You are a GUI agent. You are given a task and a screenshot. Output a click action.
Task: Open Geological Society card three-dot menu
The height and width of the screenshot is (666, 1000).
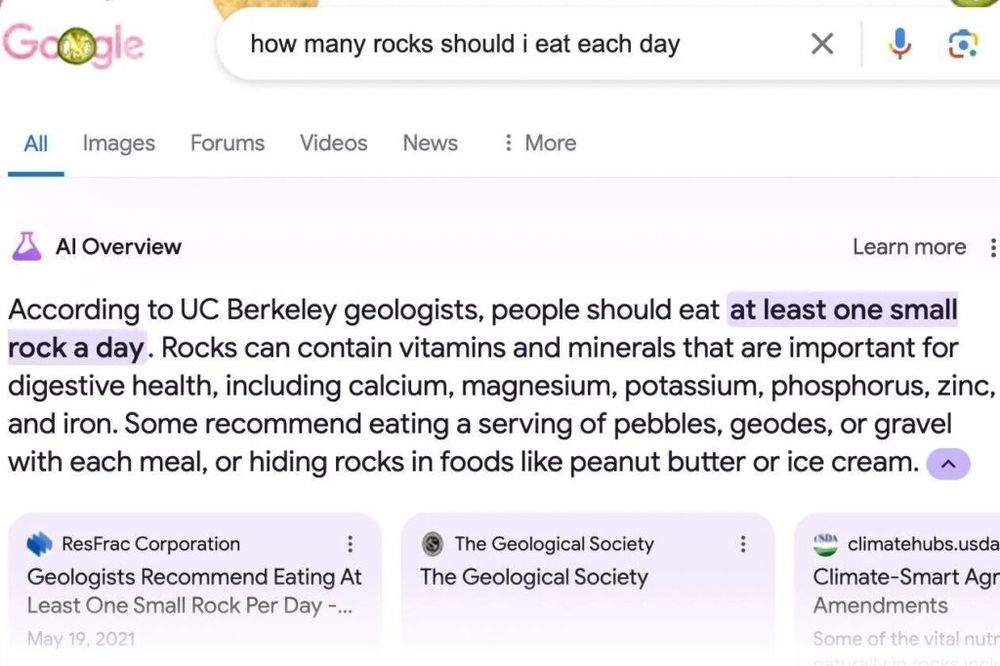[x=742, y=544]
